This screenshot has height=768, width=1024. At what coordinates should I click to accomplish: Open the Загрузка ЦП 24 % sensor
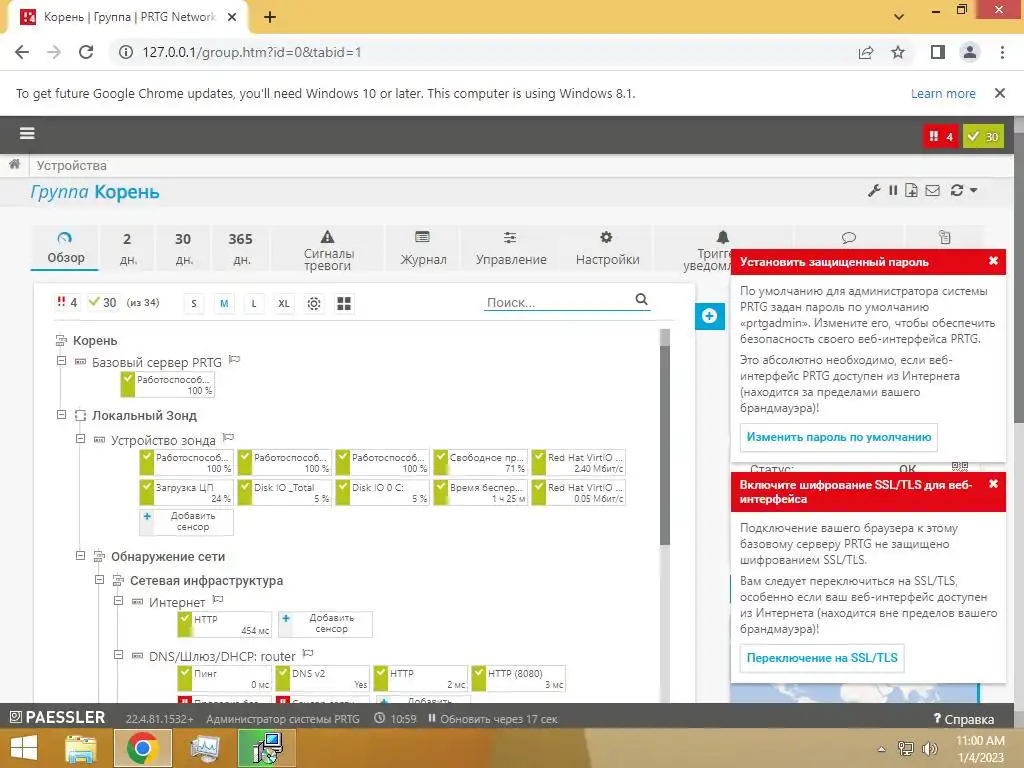186,492
